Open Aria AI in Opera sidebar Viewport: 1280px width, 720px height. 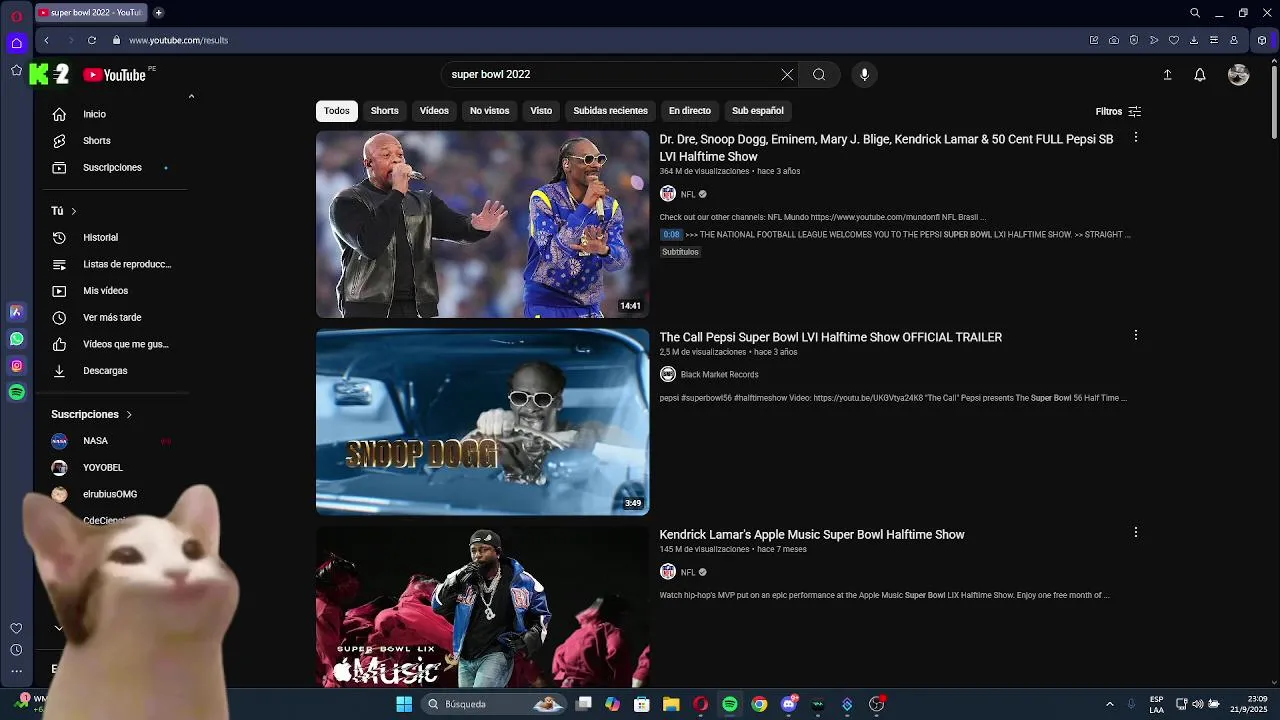16,312
